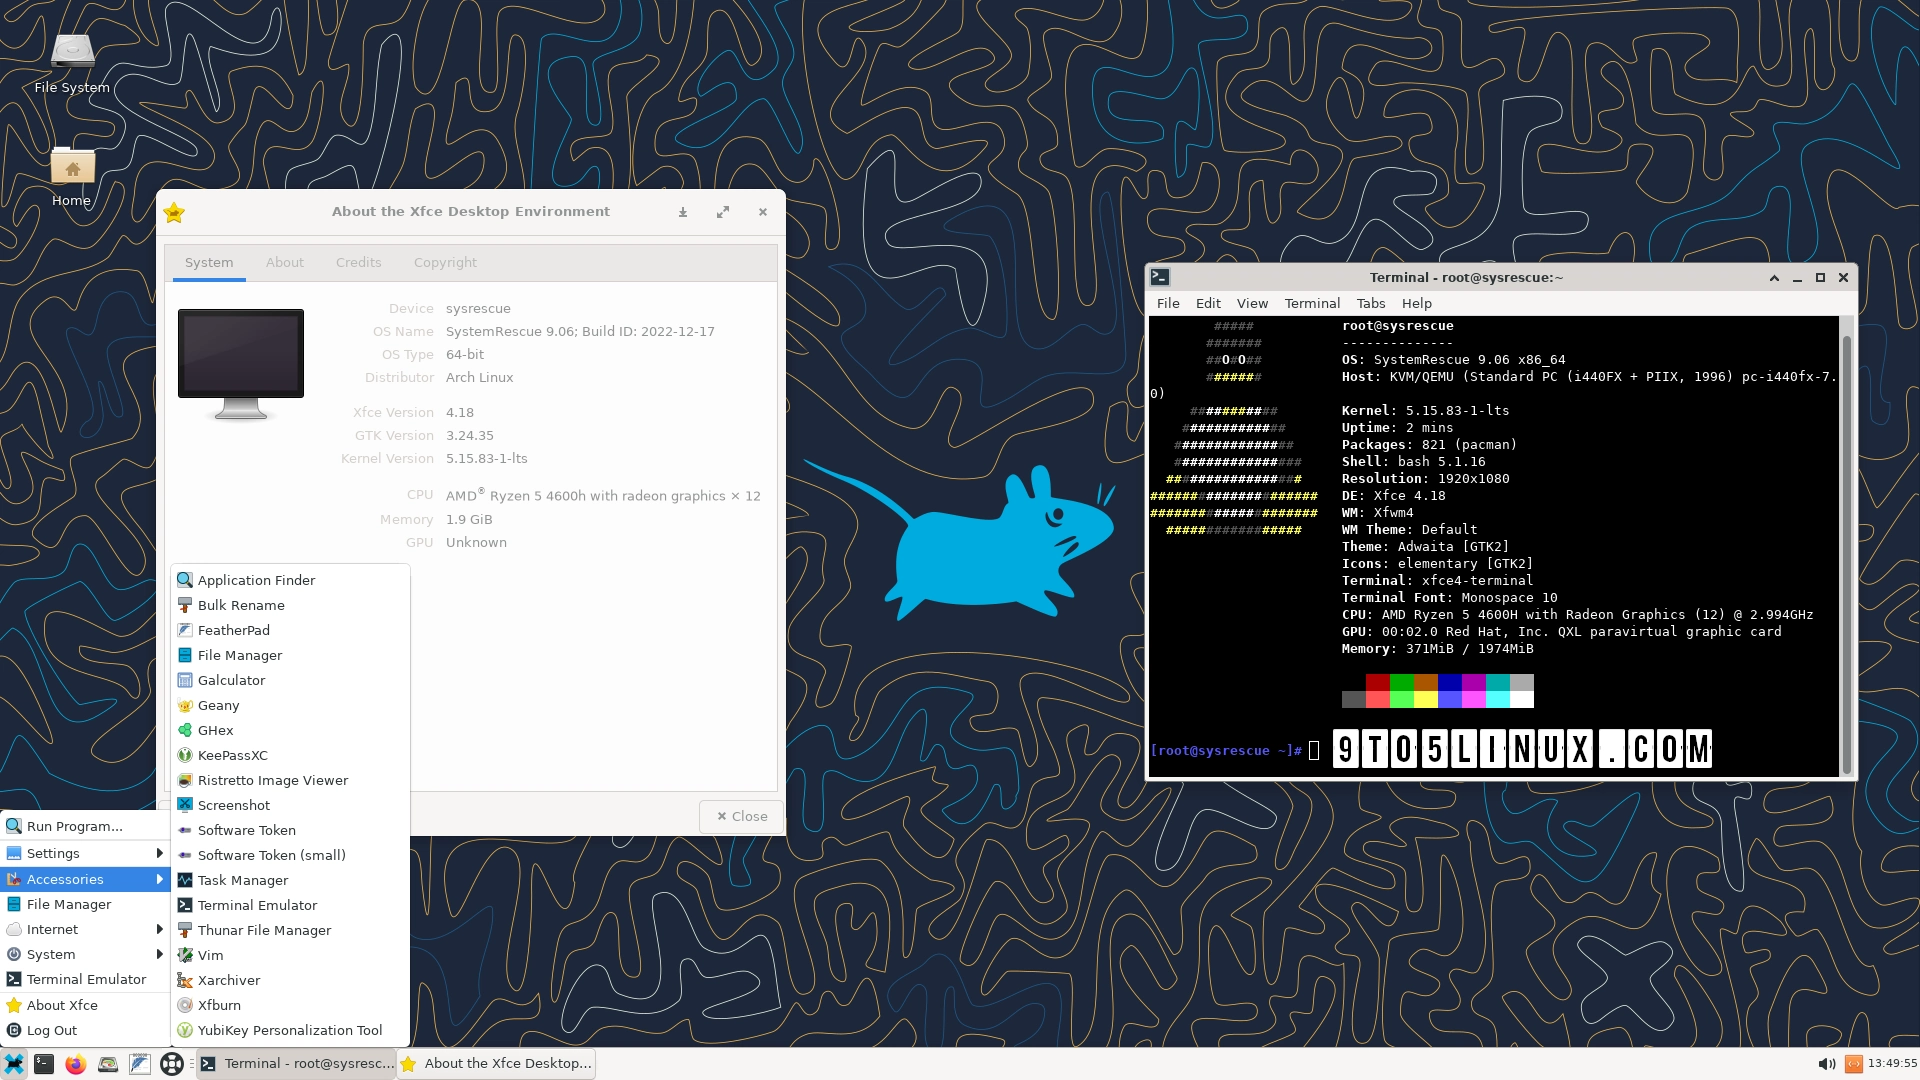Open GParted disk utility from the taskbar

coord(107,1064)
